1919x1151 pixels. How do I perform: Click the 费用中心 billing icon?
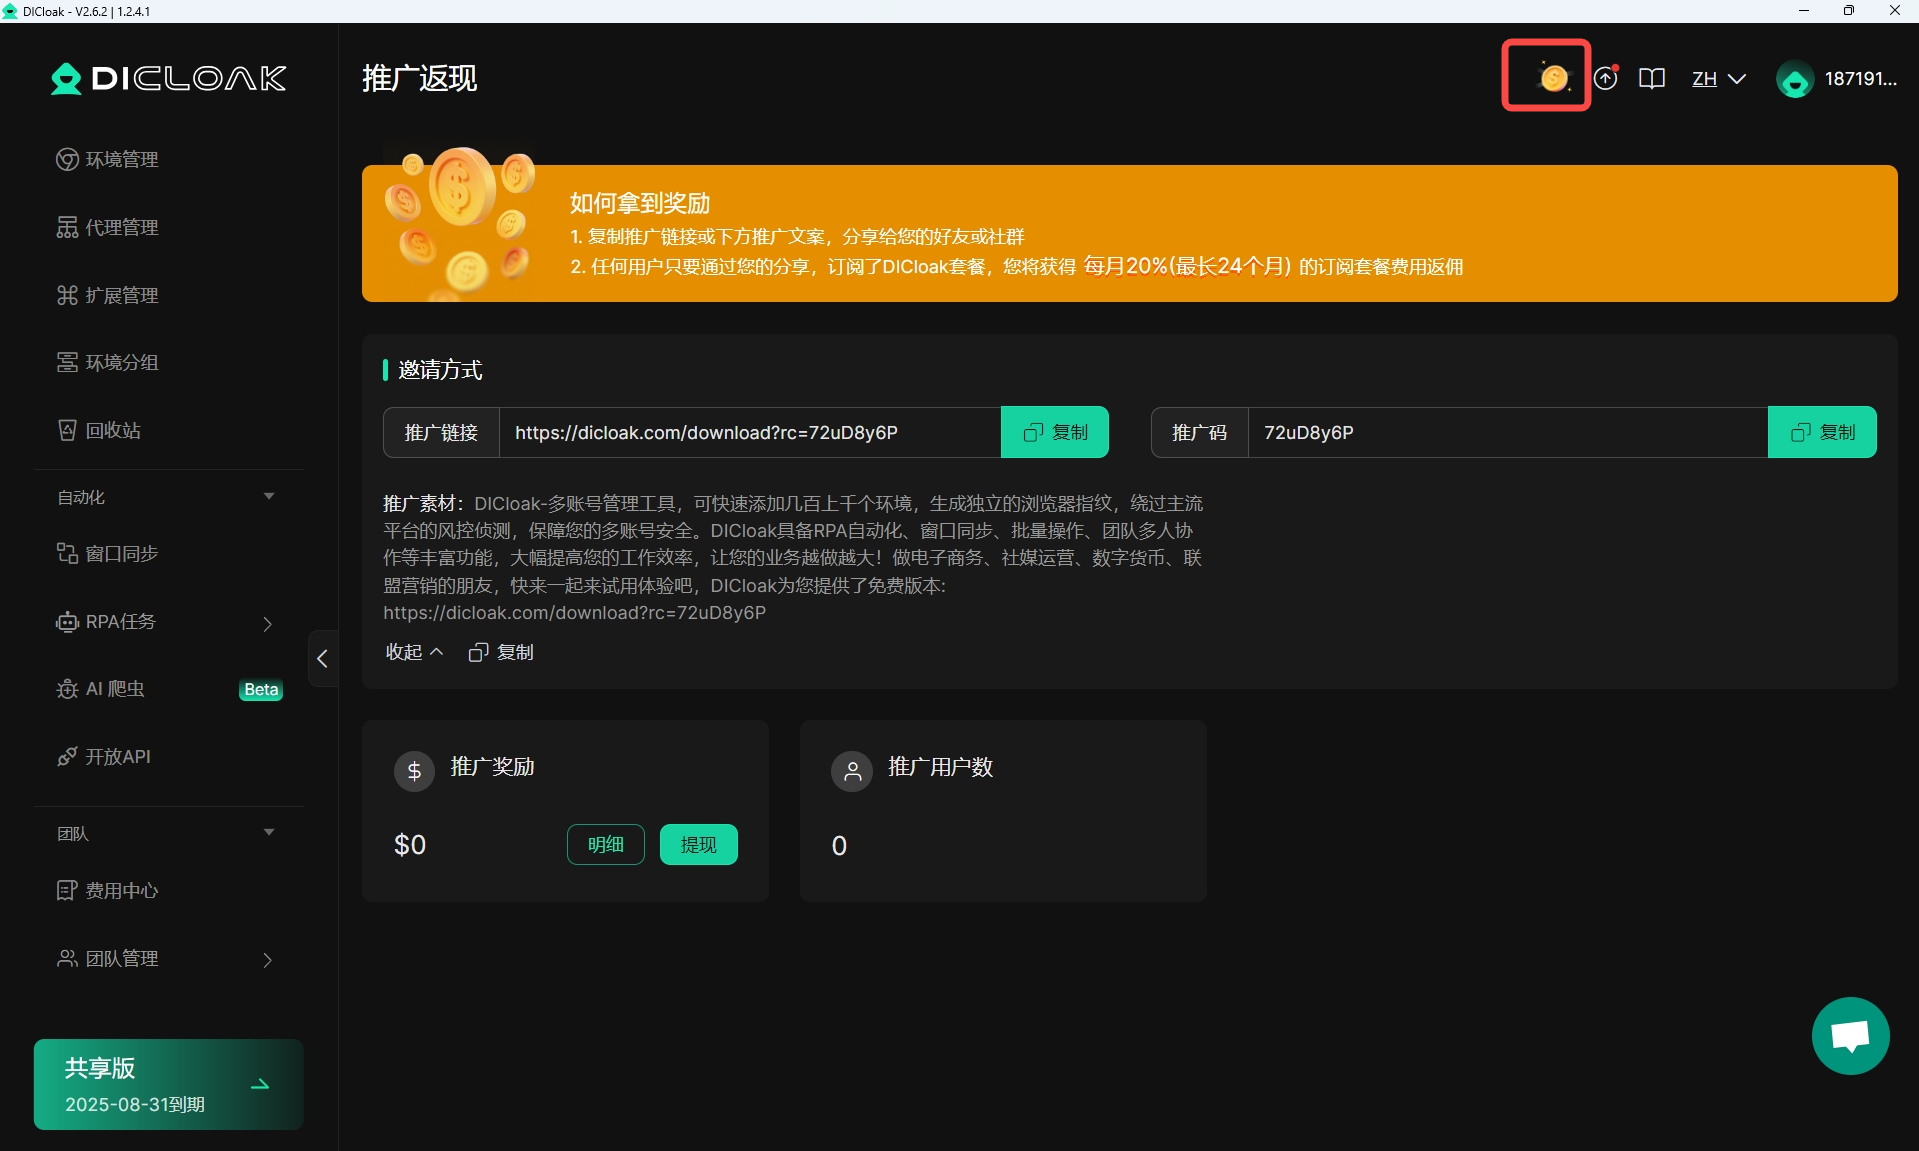point(67,890)
